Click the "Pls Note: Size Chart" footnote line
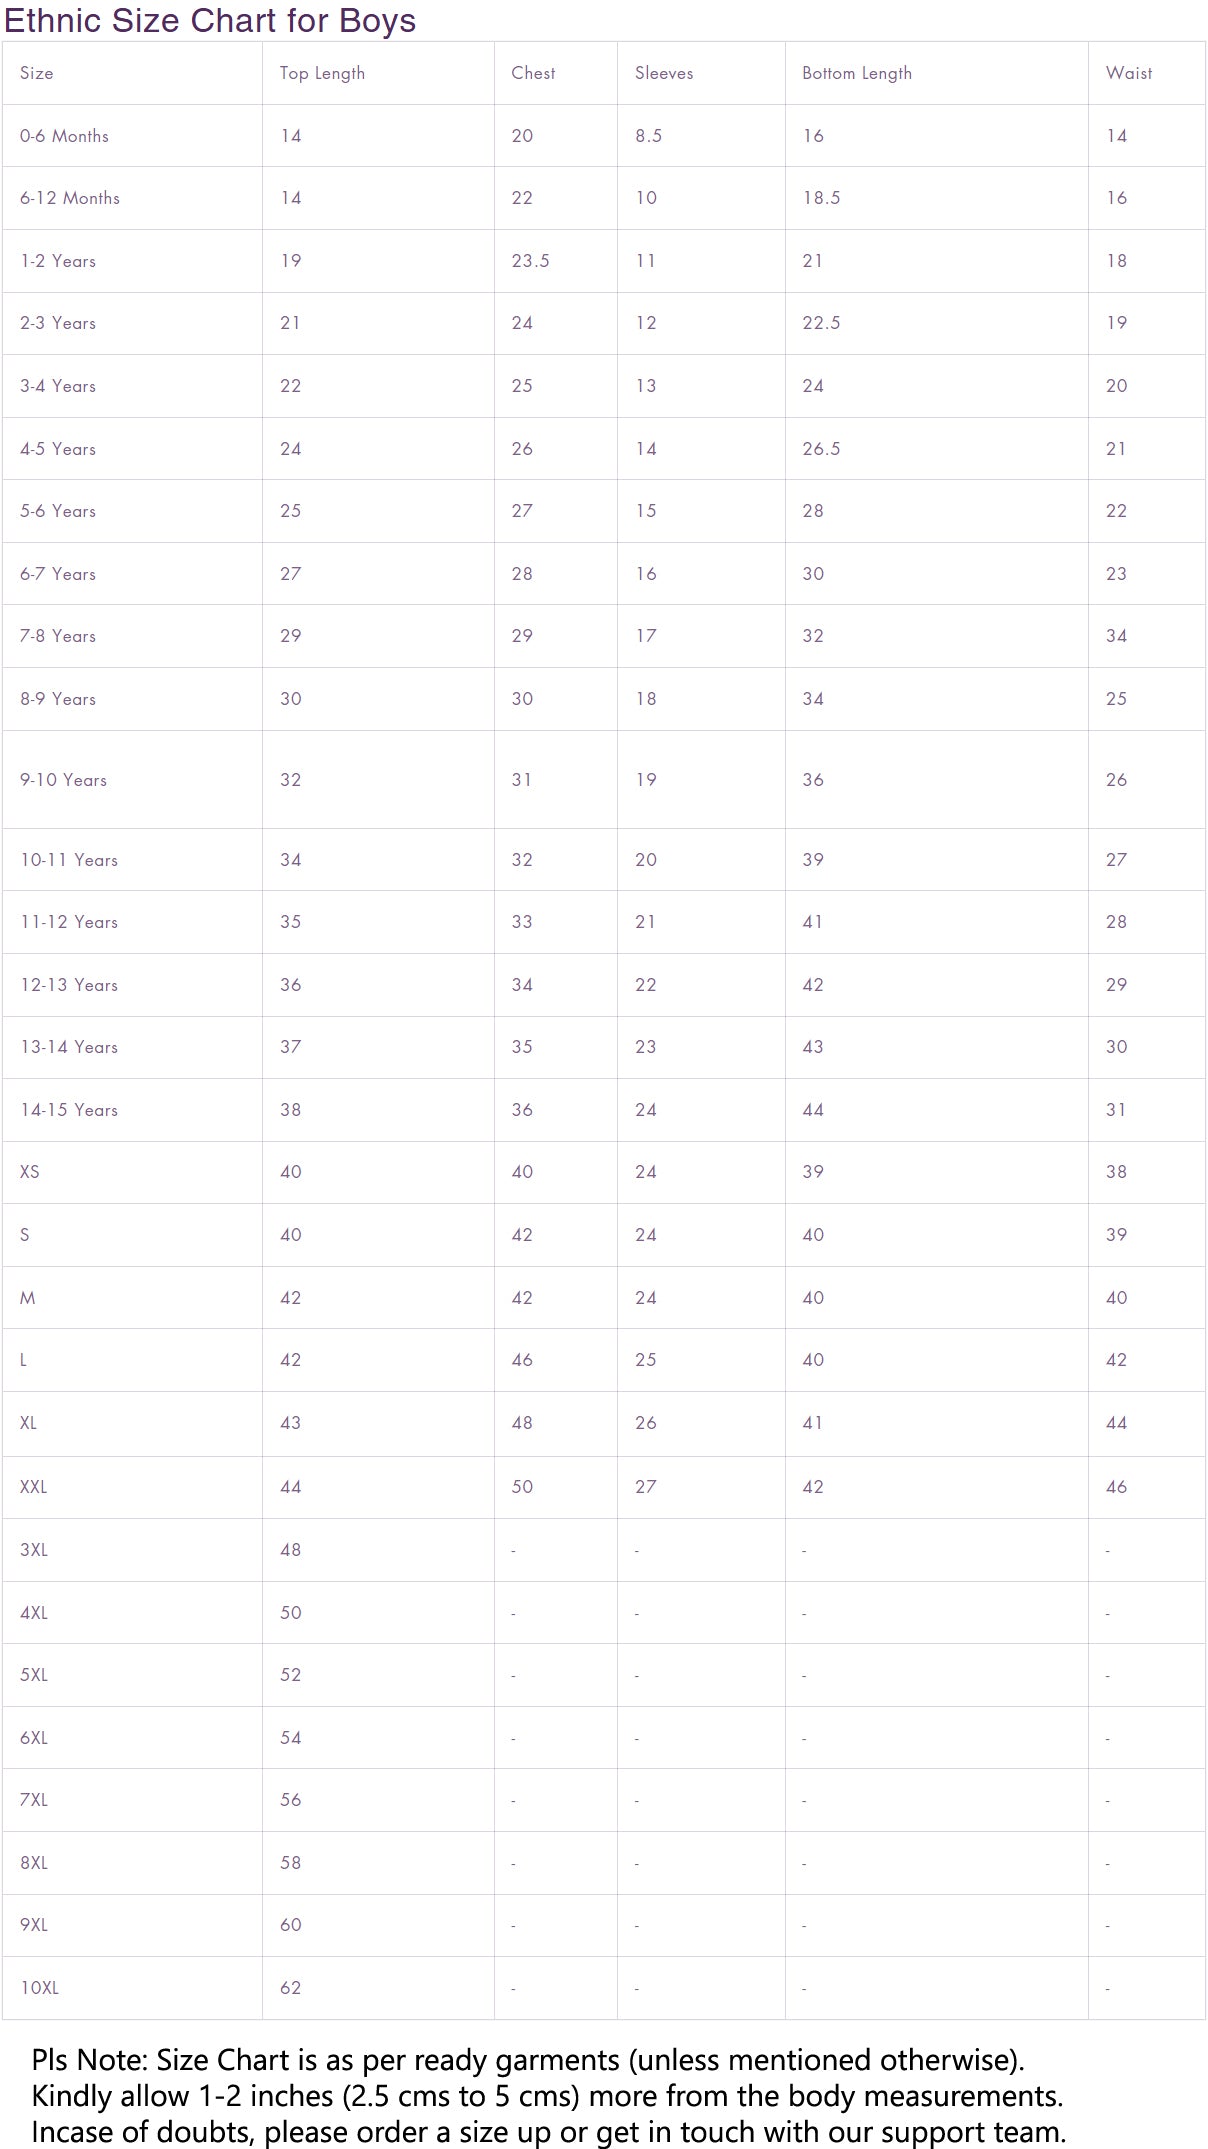The image size is (1208, 2149). (528, 2060)
